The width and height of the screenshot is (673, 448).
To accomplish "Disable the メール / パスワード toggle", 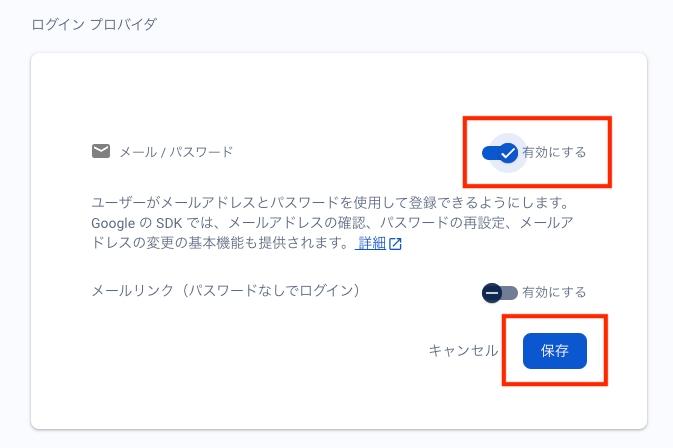I will 500,153.
